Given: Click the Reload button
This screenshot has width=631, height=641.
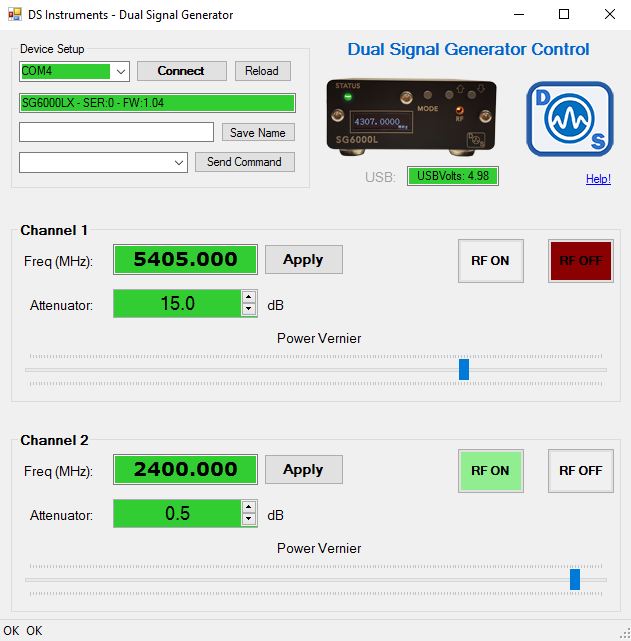Looking at the screenshot, I should coord(263,71).
